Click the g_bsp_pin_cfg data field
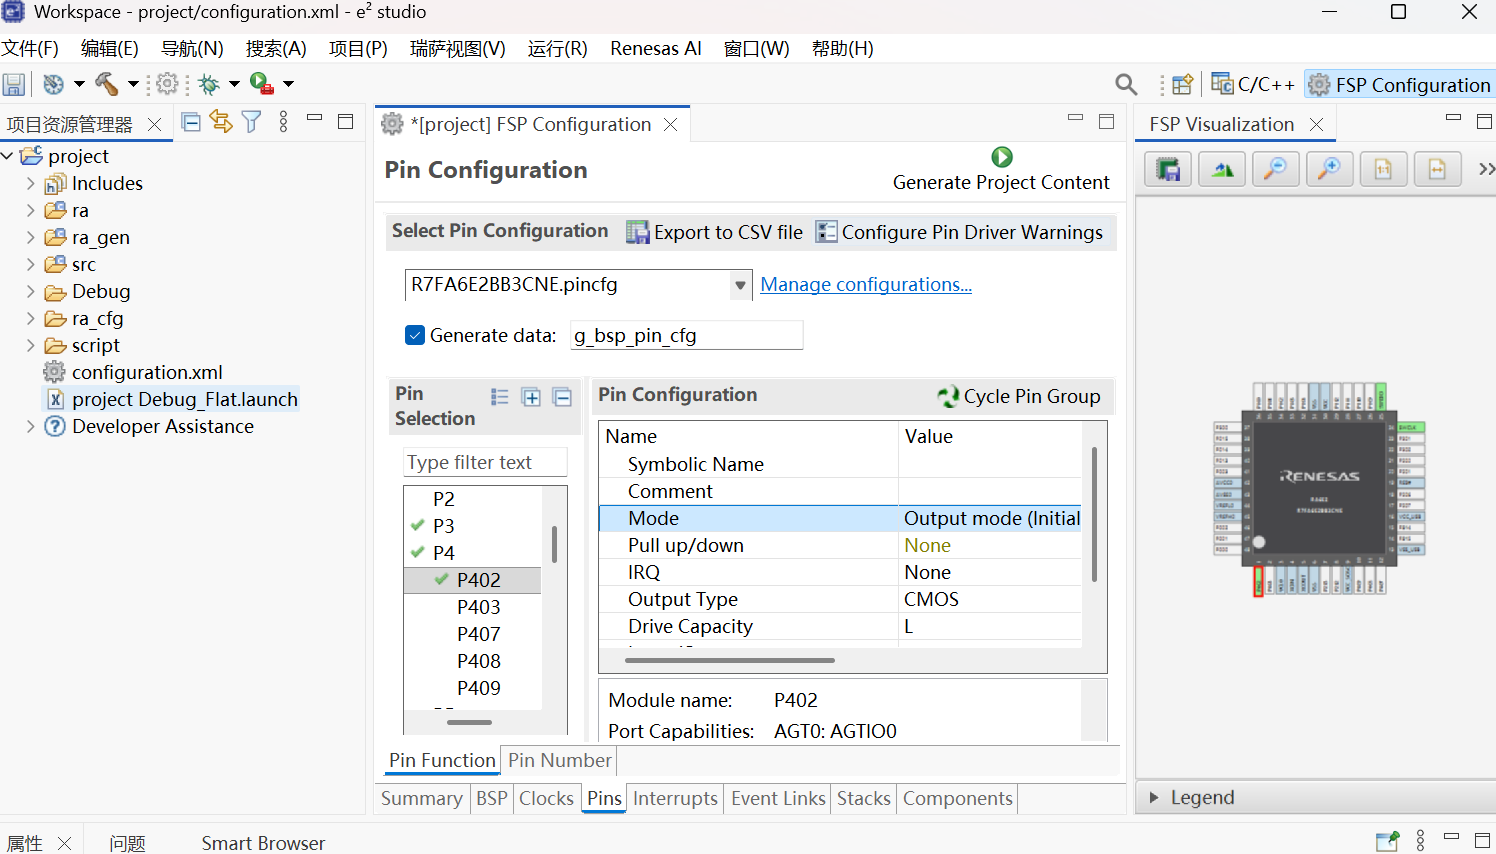The image size is (1496, 854). (x=686, y=335)
